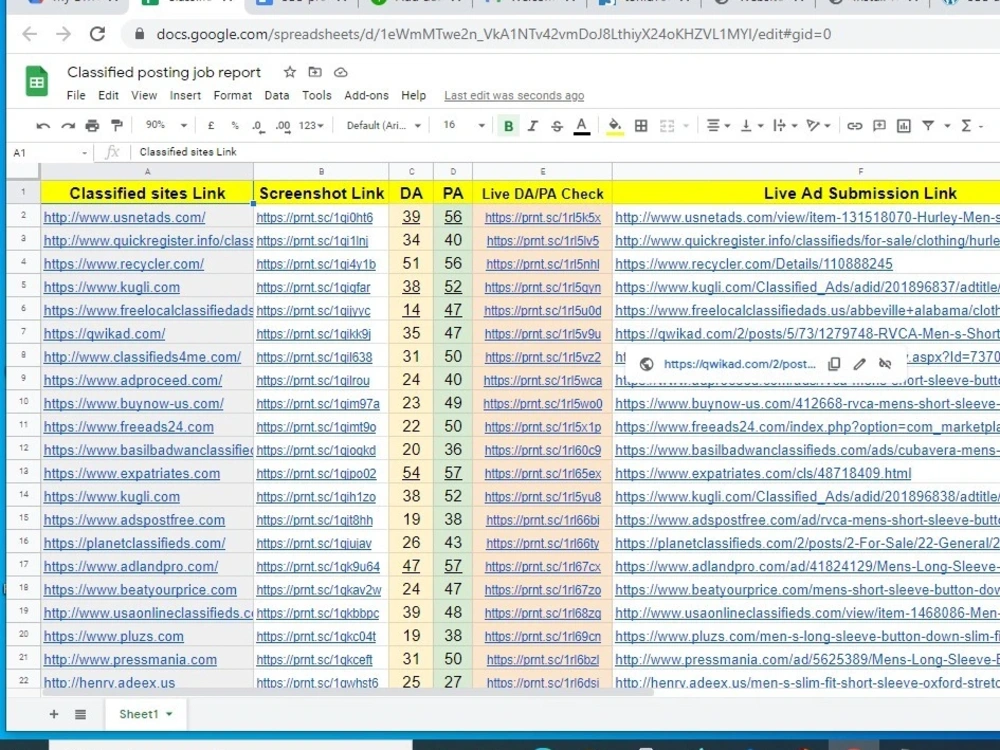The image size is (1000, 750).
Task: Open the Help menu
Action: pyautogui.click(x=413, y=95)
